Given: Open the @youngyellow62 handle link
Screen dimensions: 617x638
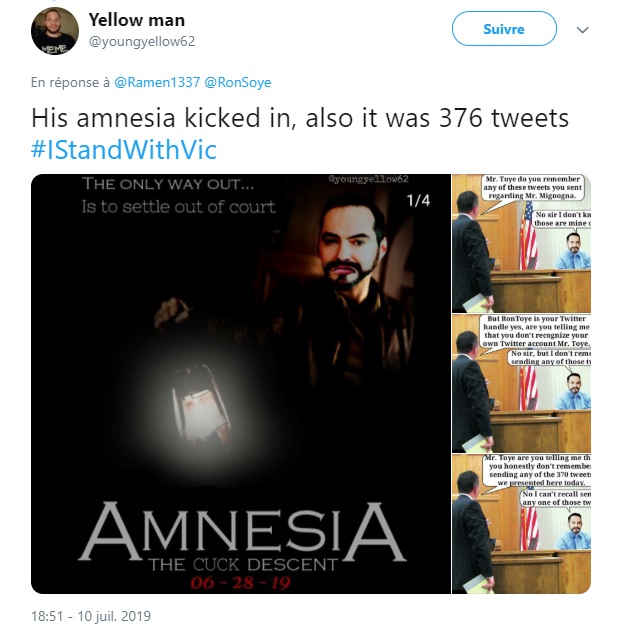Looking at the screenshot, I should click(x=142, y=42).
